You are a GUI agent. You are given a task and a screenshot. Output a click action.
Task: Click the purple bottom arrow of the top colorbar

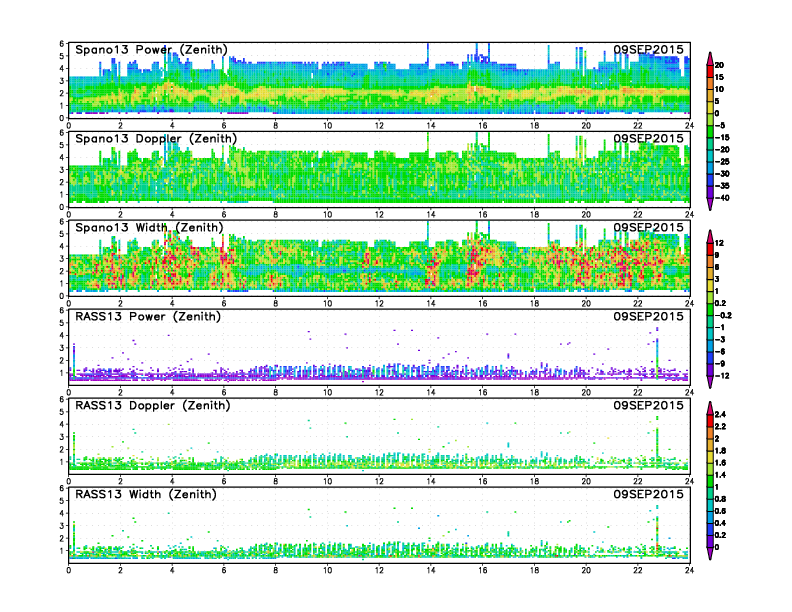[710, 204]
